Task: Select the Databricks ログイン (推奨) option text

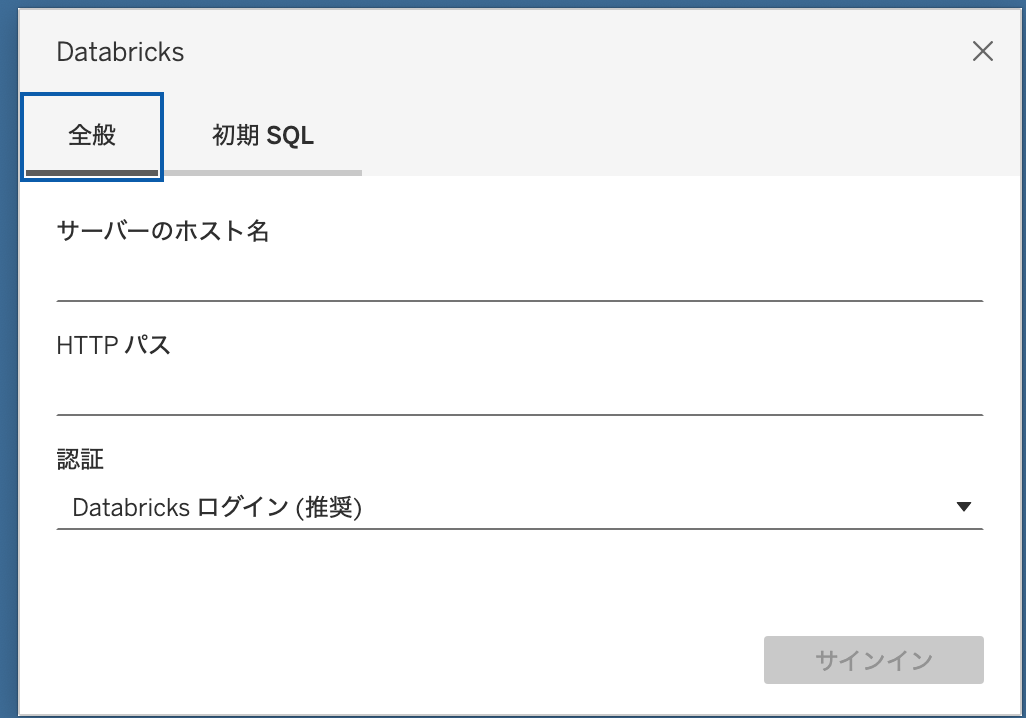Action: click(x=217, y=508)
